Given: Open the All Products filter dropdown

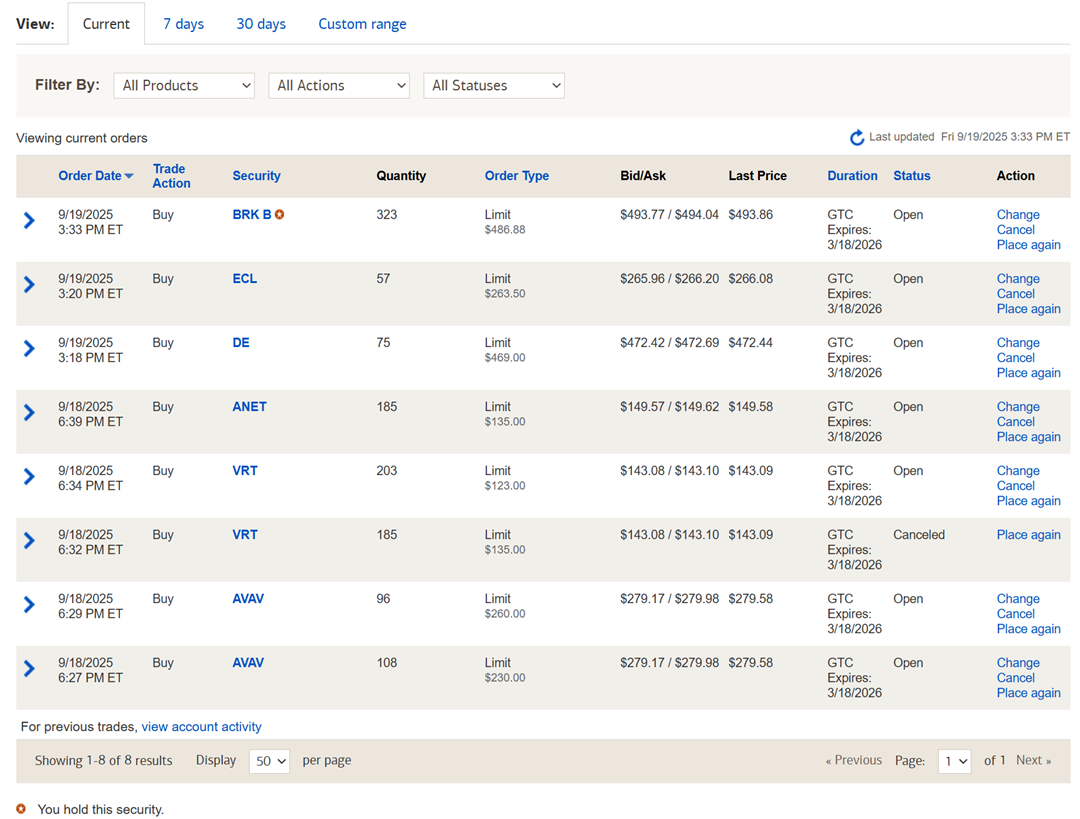Looking at the screenshot, I should (x=184, y=86).
